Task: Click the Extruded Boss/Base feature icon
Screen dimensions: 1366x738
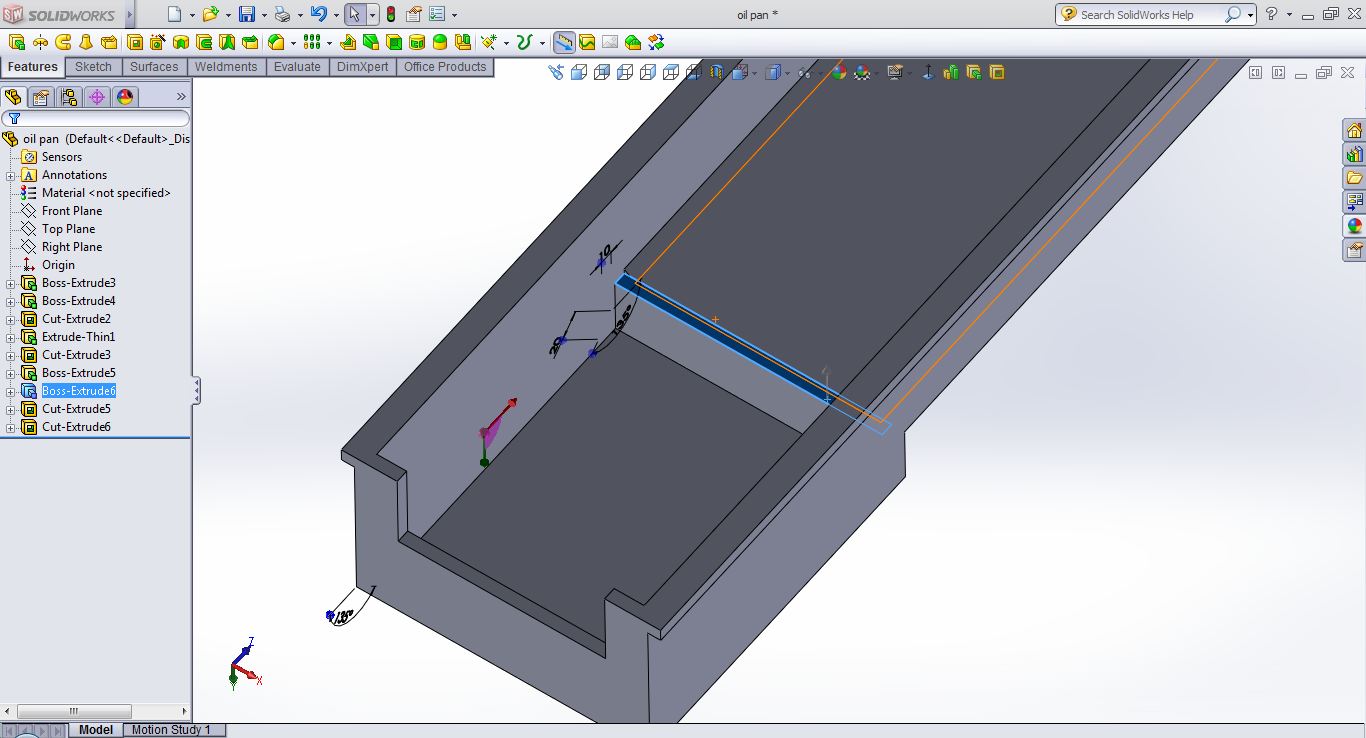Action: (17, 42)
